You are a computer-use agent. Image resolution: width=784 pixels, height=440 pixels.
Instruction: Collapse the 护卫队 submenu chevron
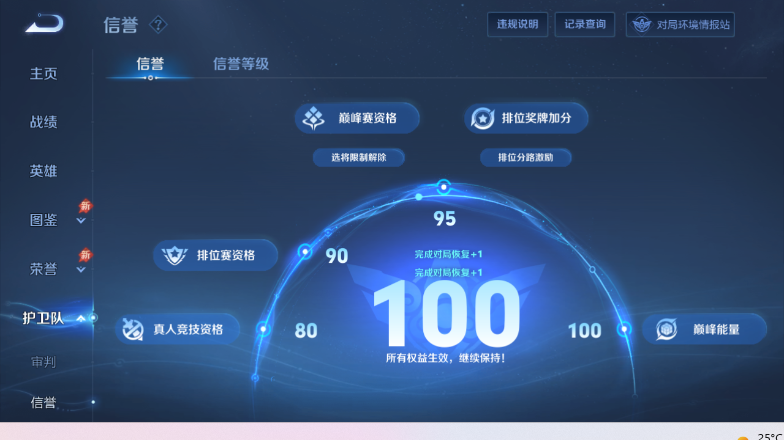[x=81, y=318]
